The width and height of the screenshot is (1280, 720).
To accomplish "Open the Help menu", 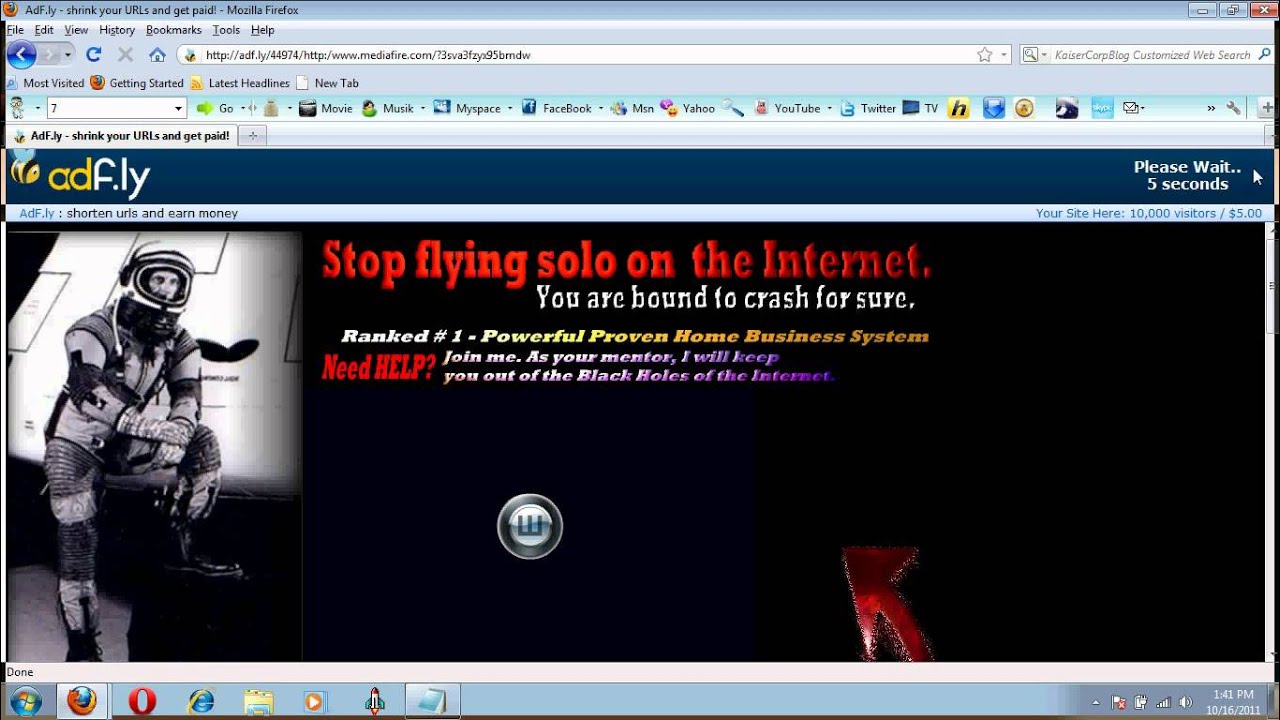I will pyautogui.click(x=262, y=30).
